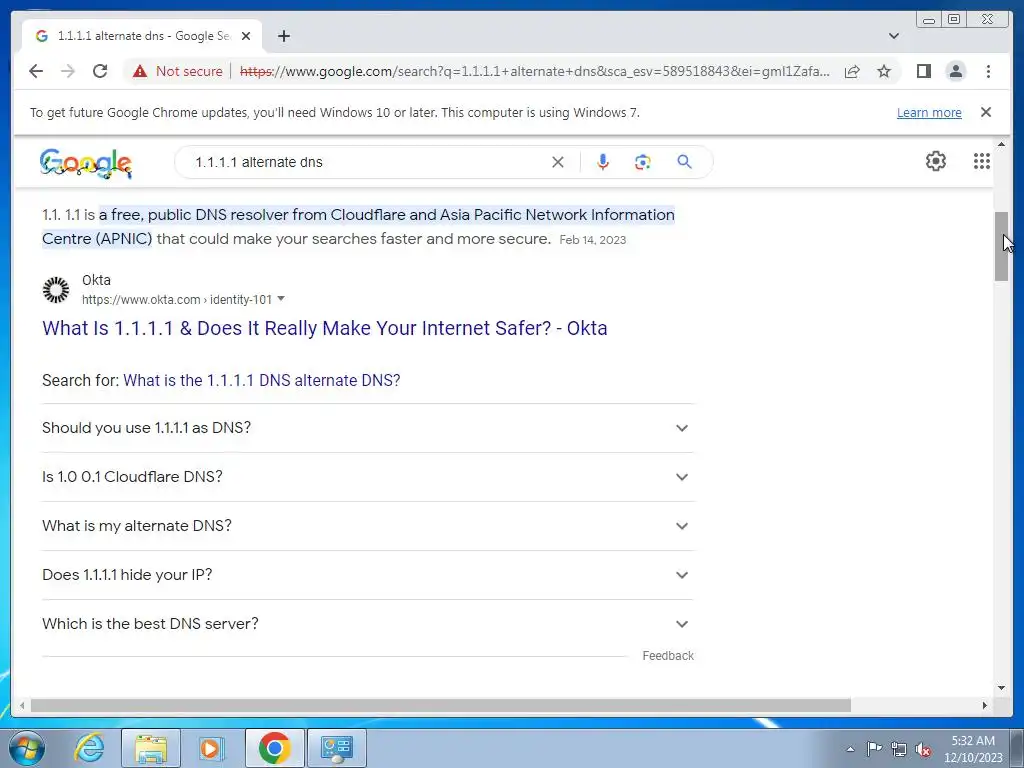Viewport: 1024px width, 768px height.
Task: Expand Should you use 1.1.1.1 as DNS
Action: coord(368,428)
